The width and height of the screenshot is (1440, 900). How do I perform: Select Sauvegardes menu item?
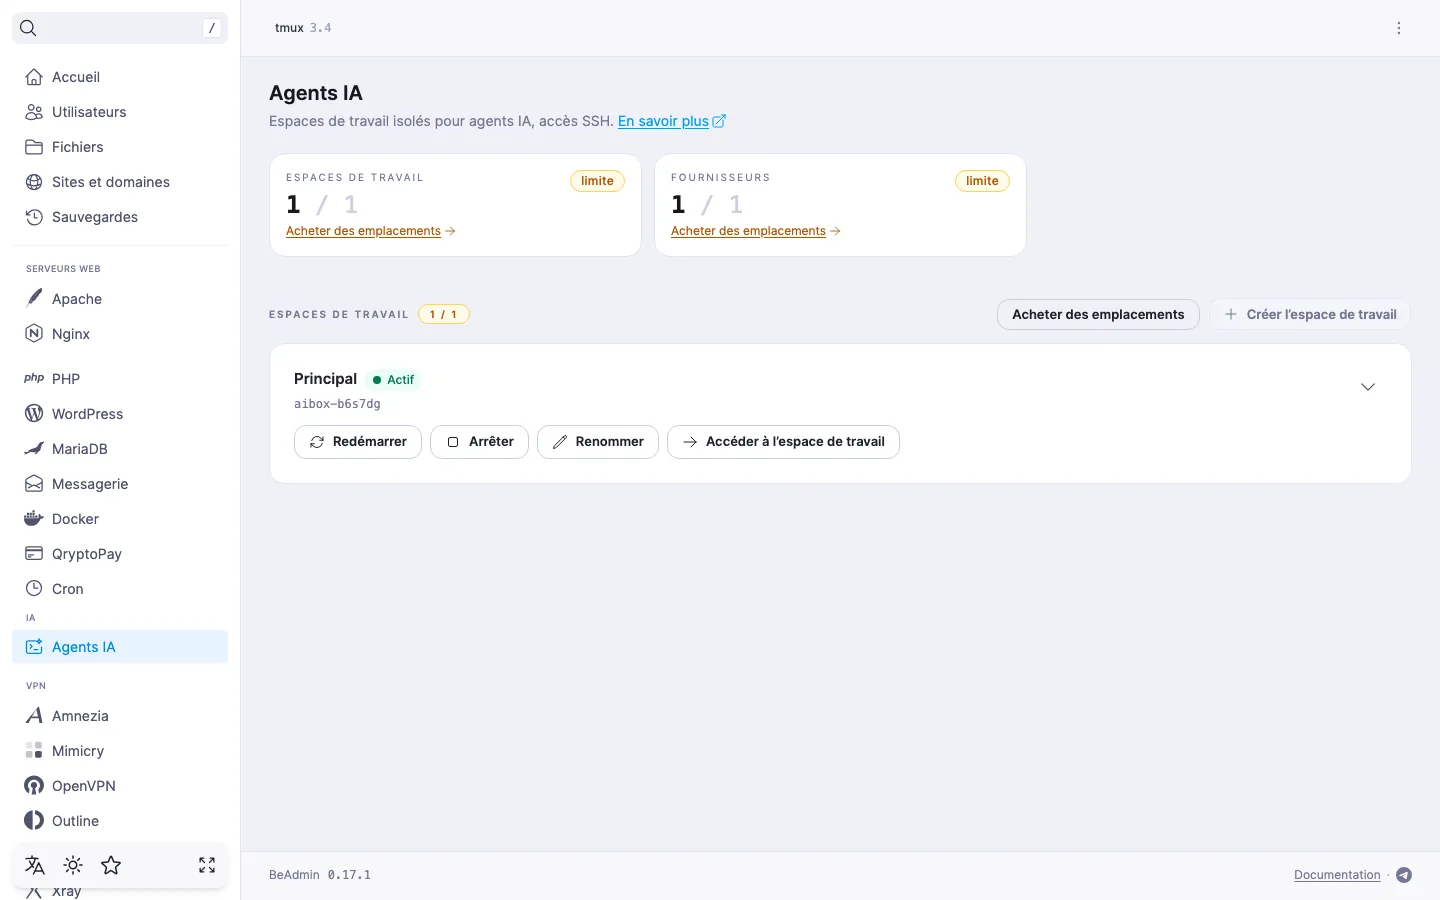pyautogui.click(x=120, y=217)
